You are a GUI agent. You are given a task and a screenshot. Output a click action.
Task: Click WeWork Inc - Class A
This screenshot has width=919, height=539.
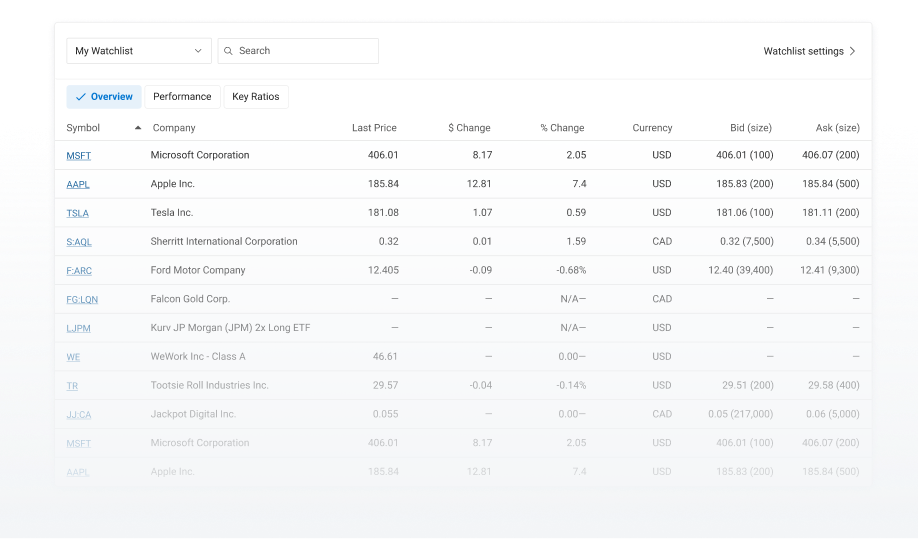tap(198, 356)
